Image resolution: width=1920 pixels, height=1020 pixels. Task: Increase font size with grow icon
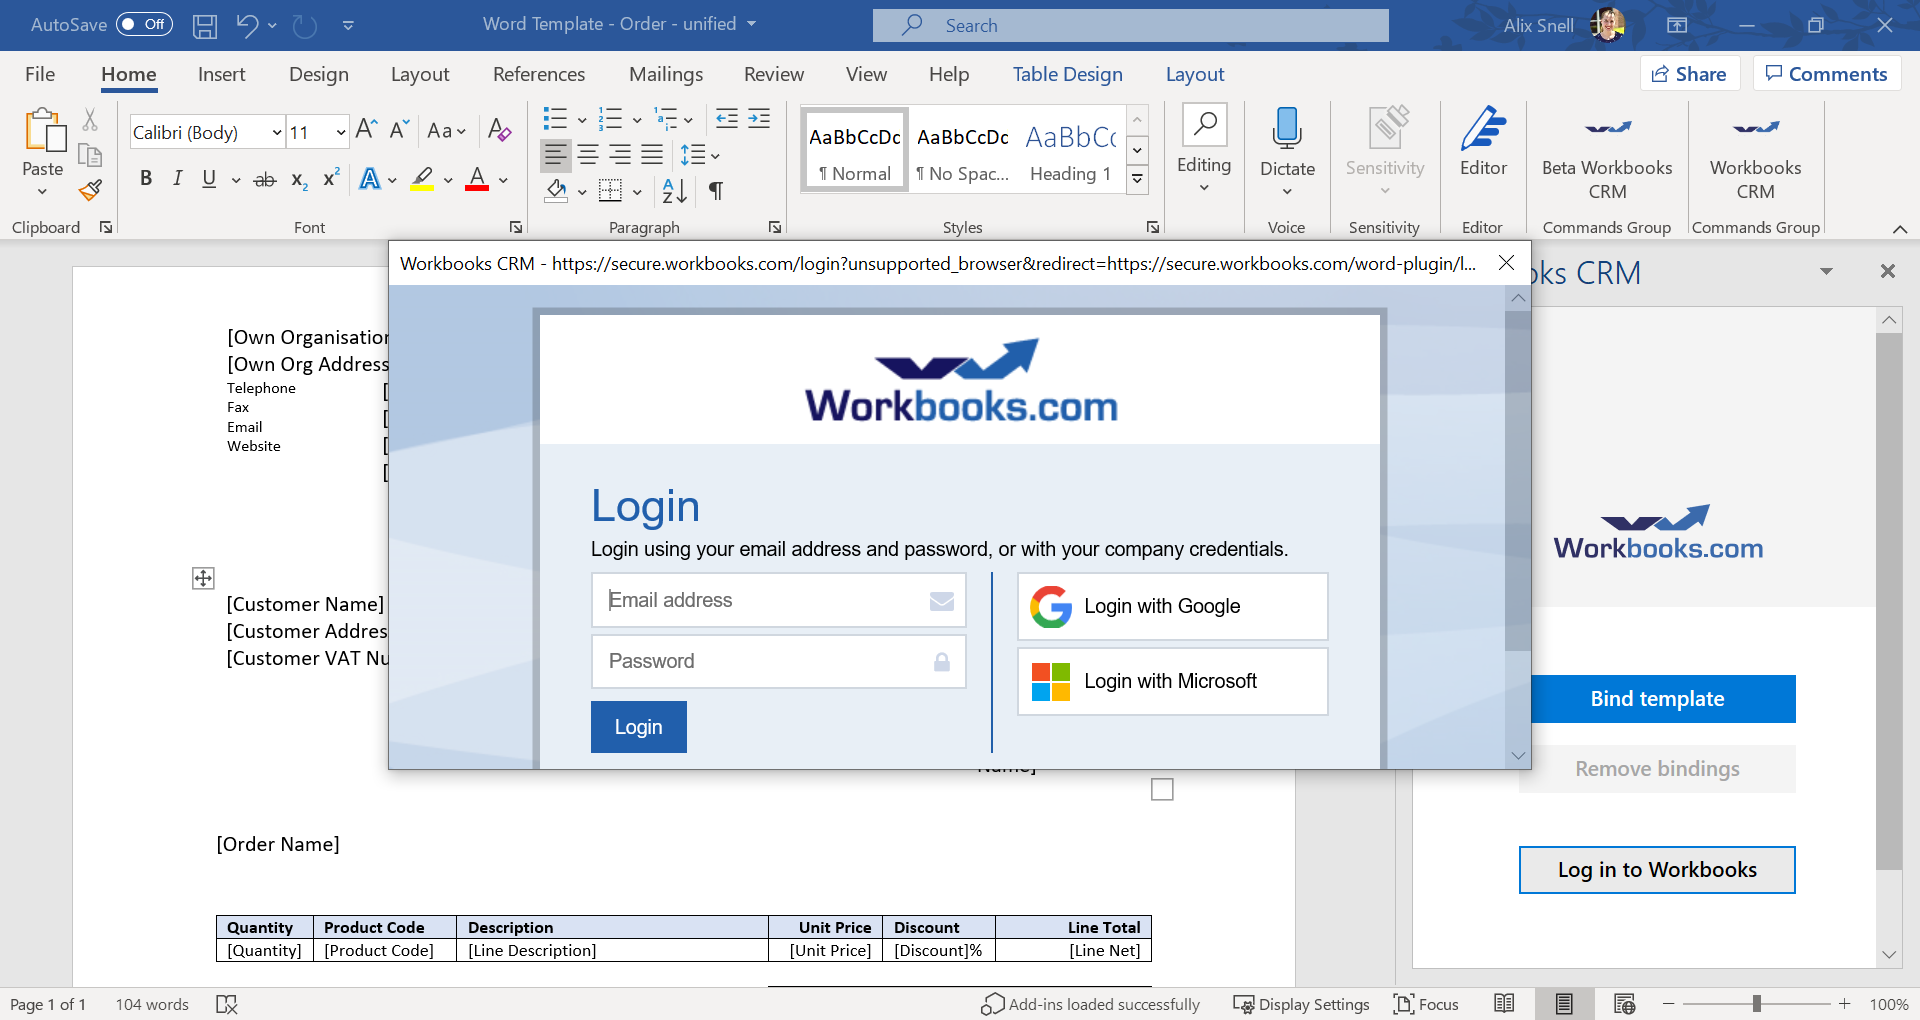point(366,129)
